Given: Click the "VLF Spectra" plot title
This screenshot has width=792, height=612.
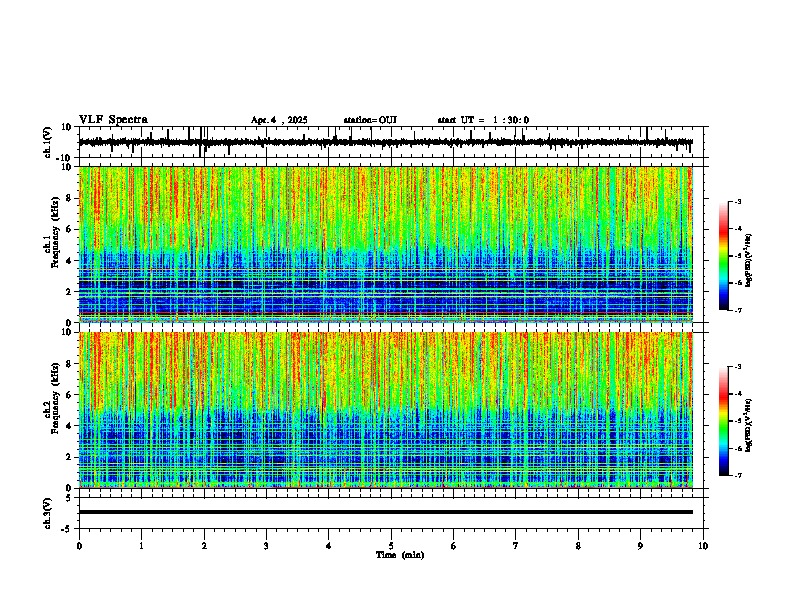Looking at the screenshot, I should click(x=113, y=119).
